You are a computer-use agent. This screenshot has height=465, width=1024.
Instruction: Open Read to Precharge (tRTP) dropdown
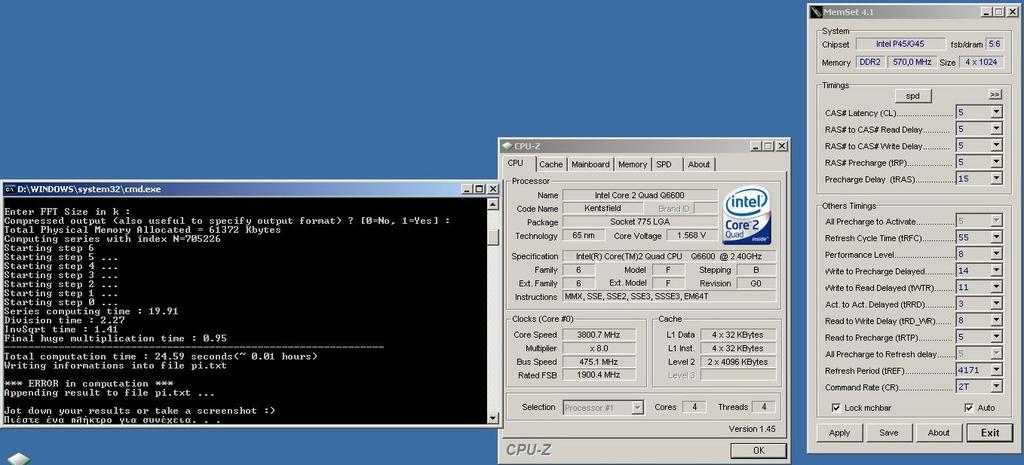996,337
